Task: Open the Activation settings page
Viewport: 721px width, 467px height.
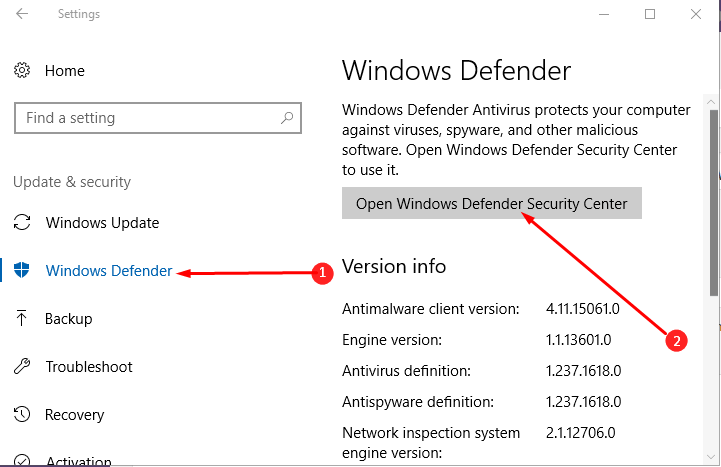Action: [x=79, y=461]
